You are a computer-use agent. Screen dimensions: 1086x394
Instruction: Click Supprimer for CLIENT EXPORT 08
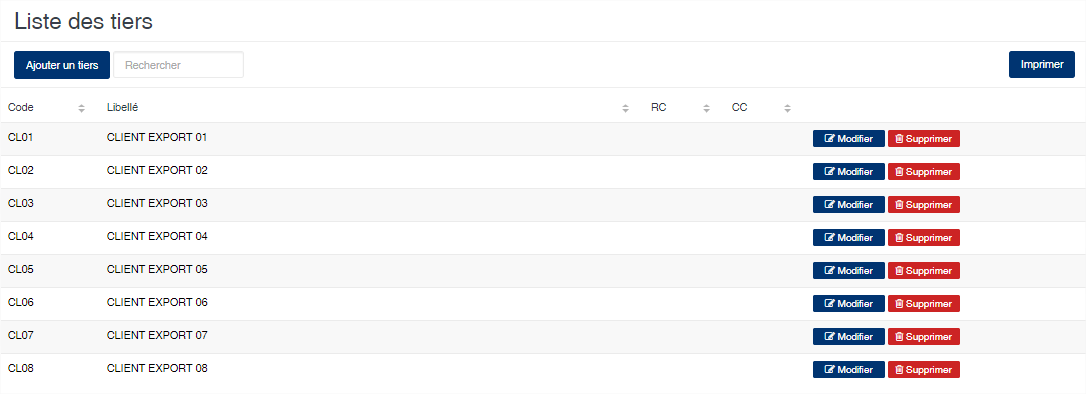[x=923, y=370]
